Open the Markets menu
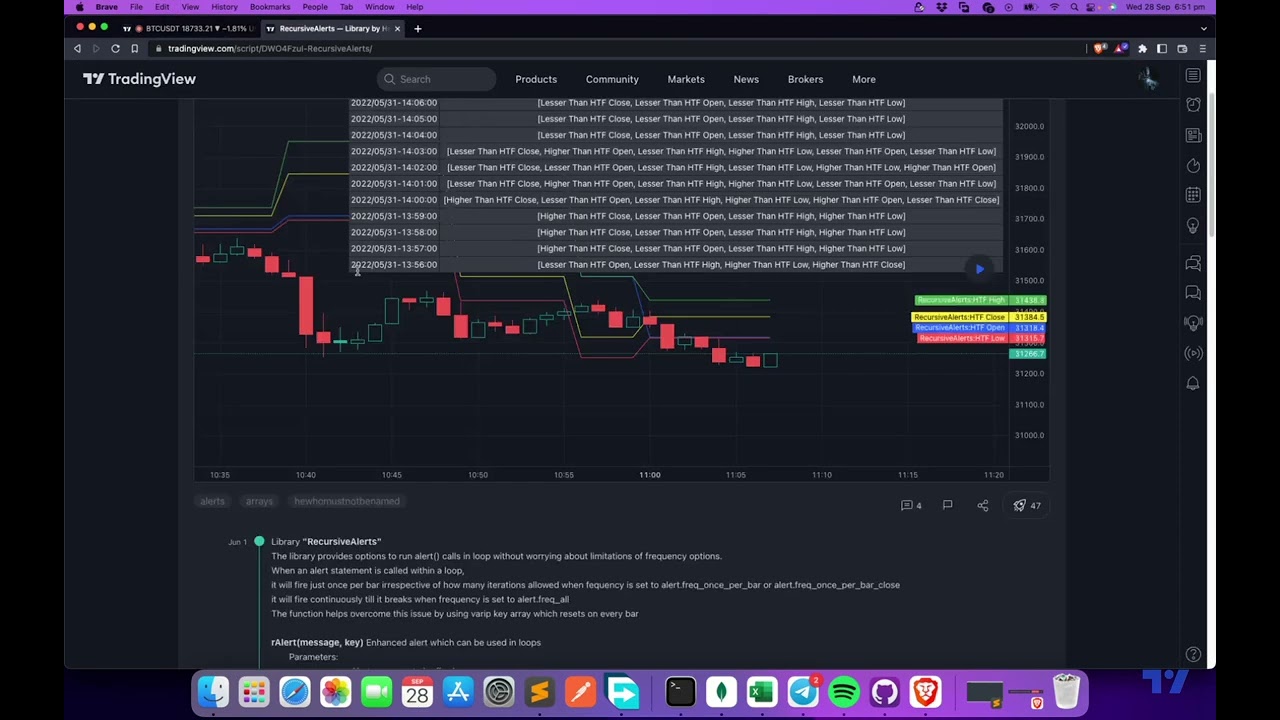This screenshot has height=720, width=1280. [x=686, y=79]
